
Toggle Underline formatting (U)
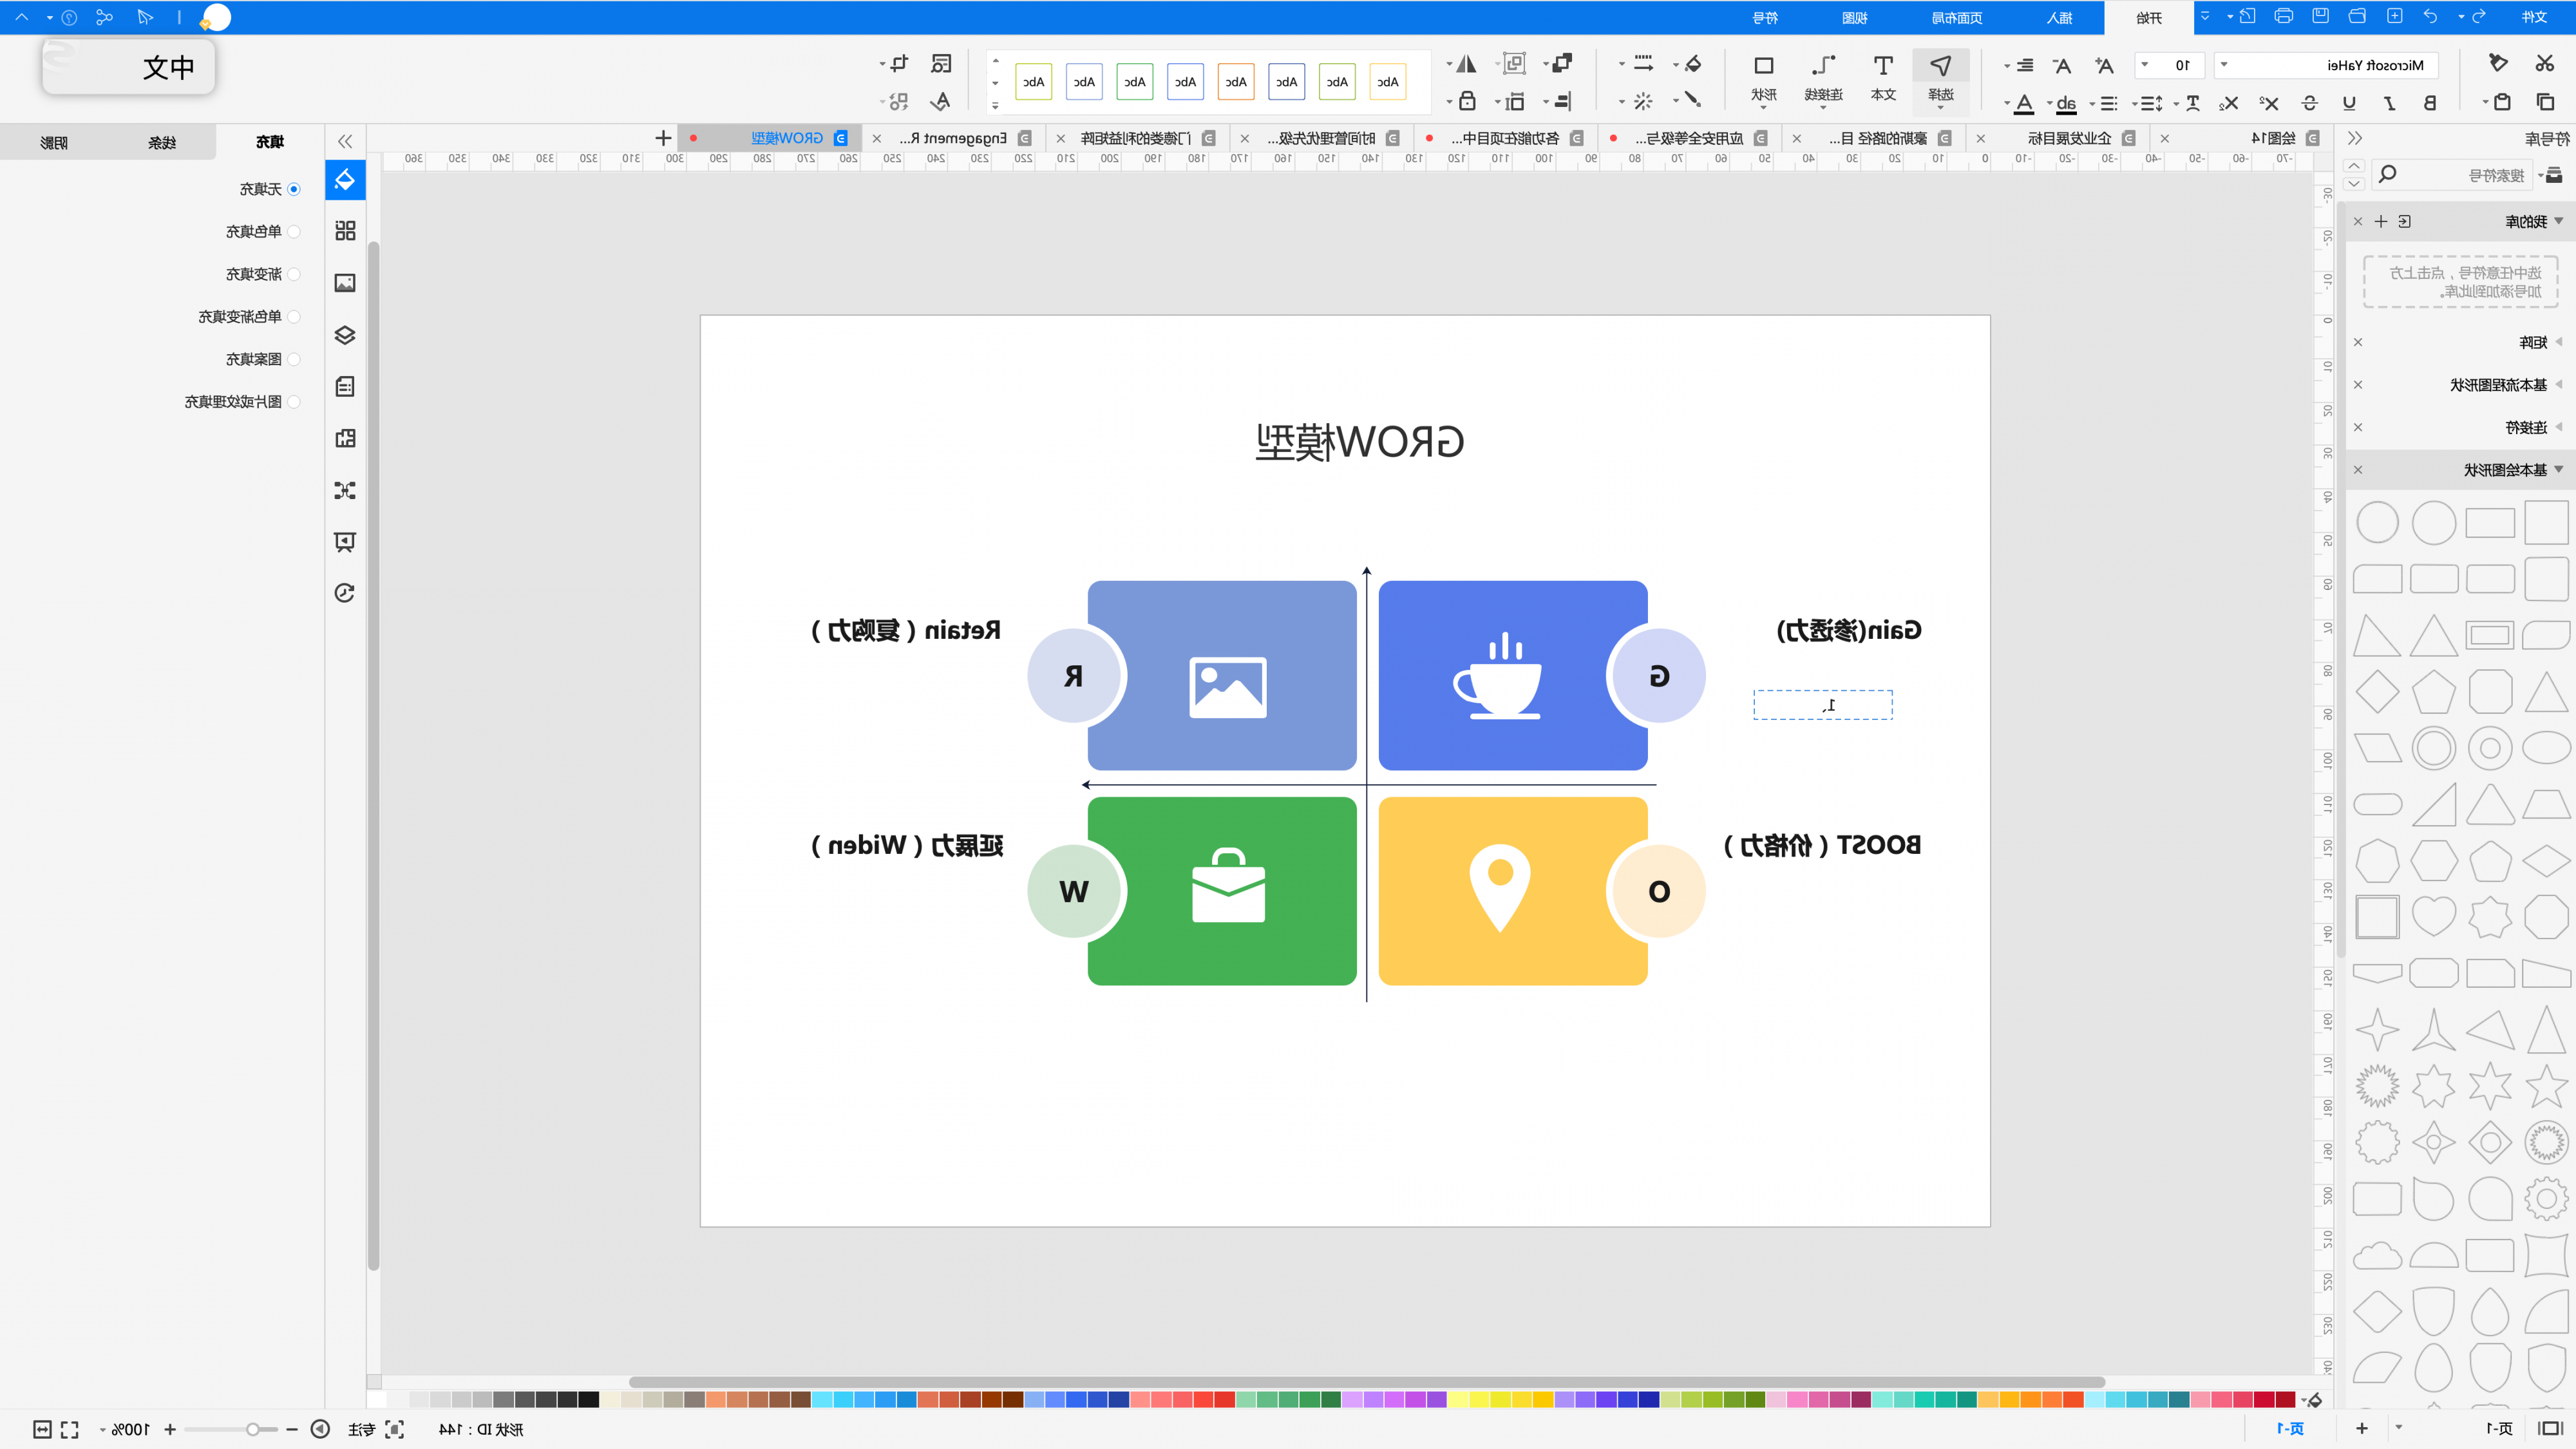coord(2349,103)
